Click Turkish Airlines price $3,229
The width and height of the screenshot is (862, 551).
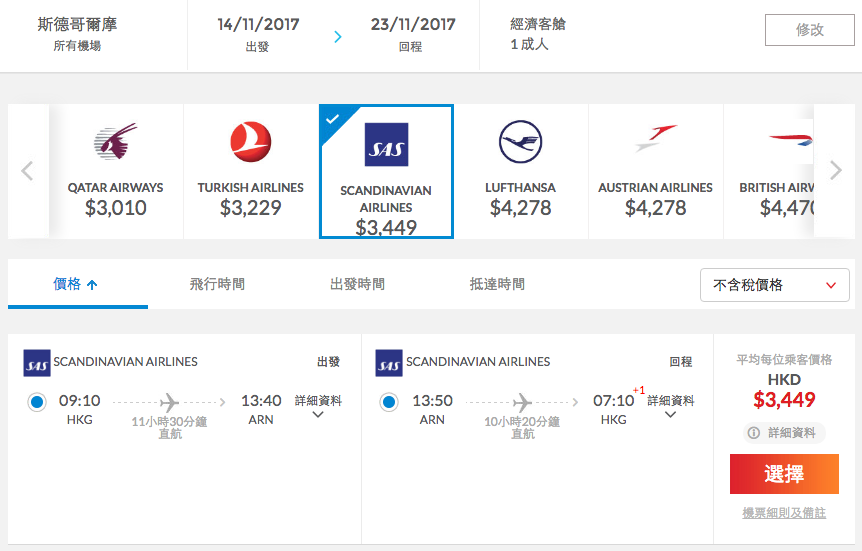(250, 208)
